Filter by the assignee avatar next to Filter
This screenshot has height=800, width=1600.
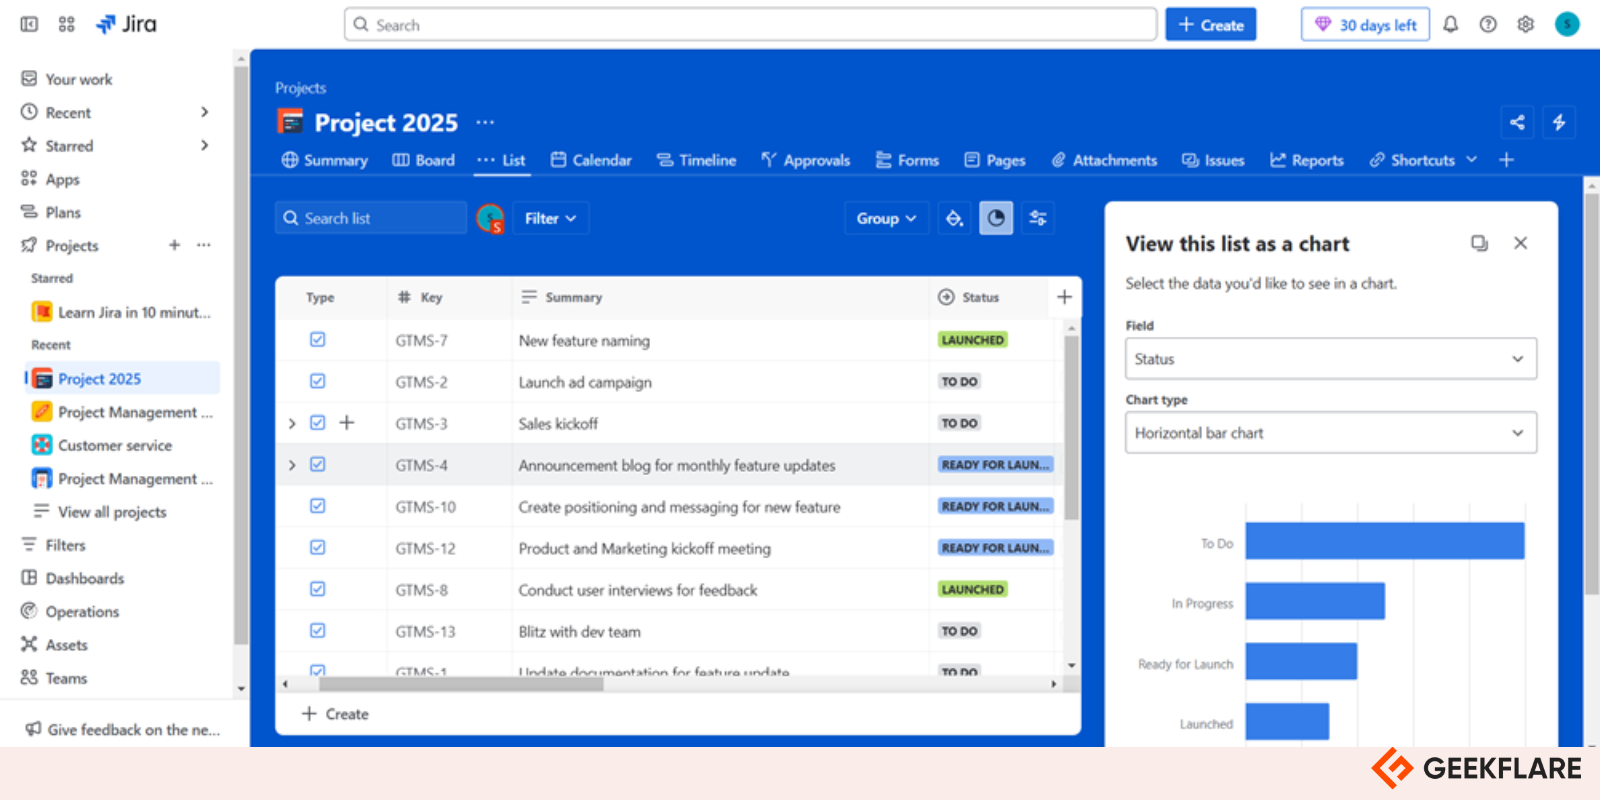click(490, 218)
